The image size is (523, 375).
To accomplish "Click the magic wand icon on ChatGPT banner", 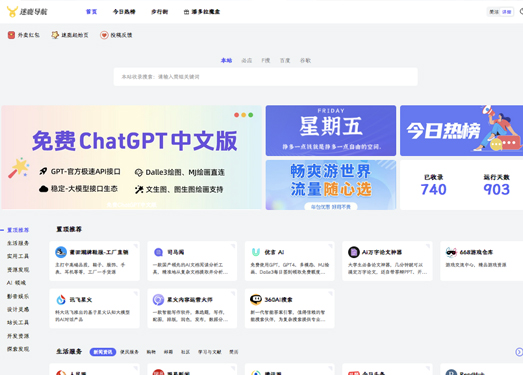I will (x=19, y=167).
